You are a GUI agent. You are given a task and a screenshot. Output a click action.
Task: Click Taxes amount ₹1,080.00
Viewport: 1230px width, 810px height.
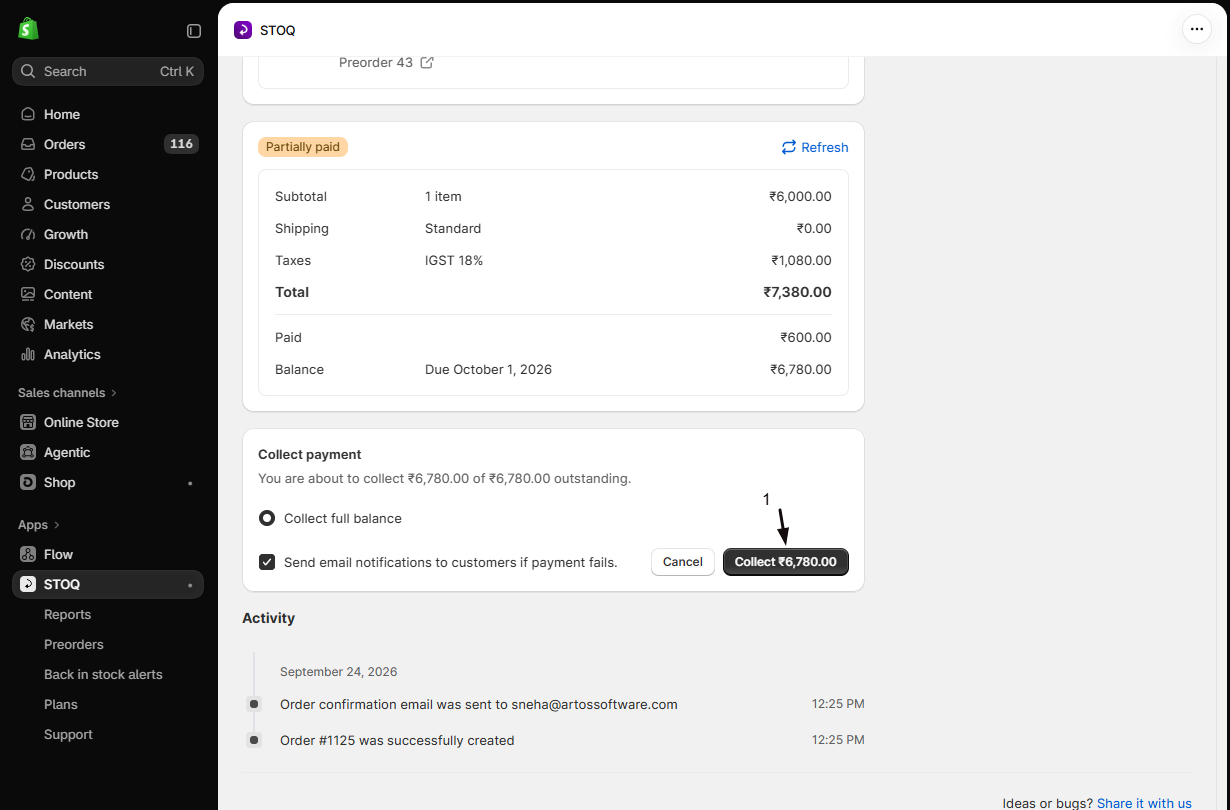[x=801, y=260]
